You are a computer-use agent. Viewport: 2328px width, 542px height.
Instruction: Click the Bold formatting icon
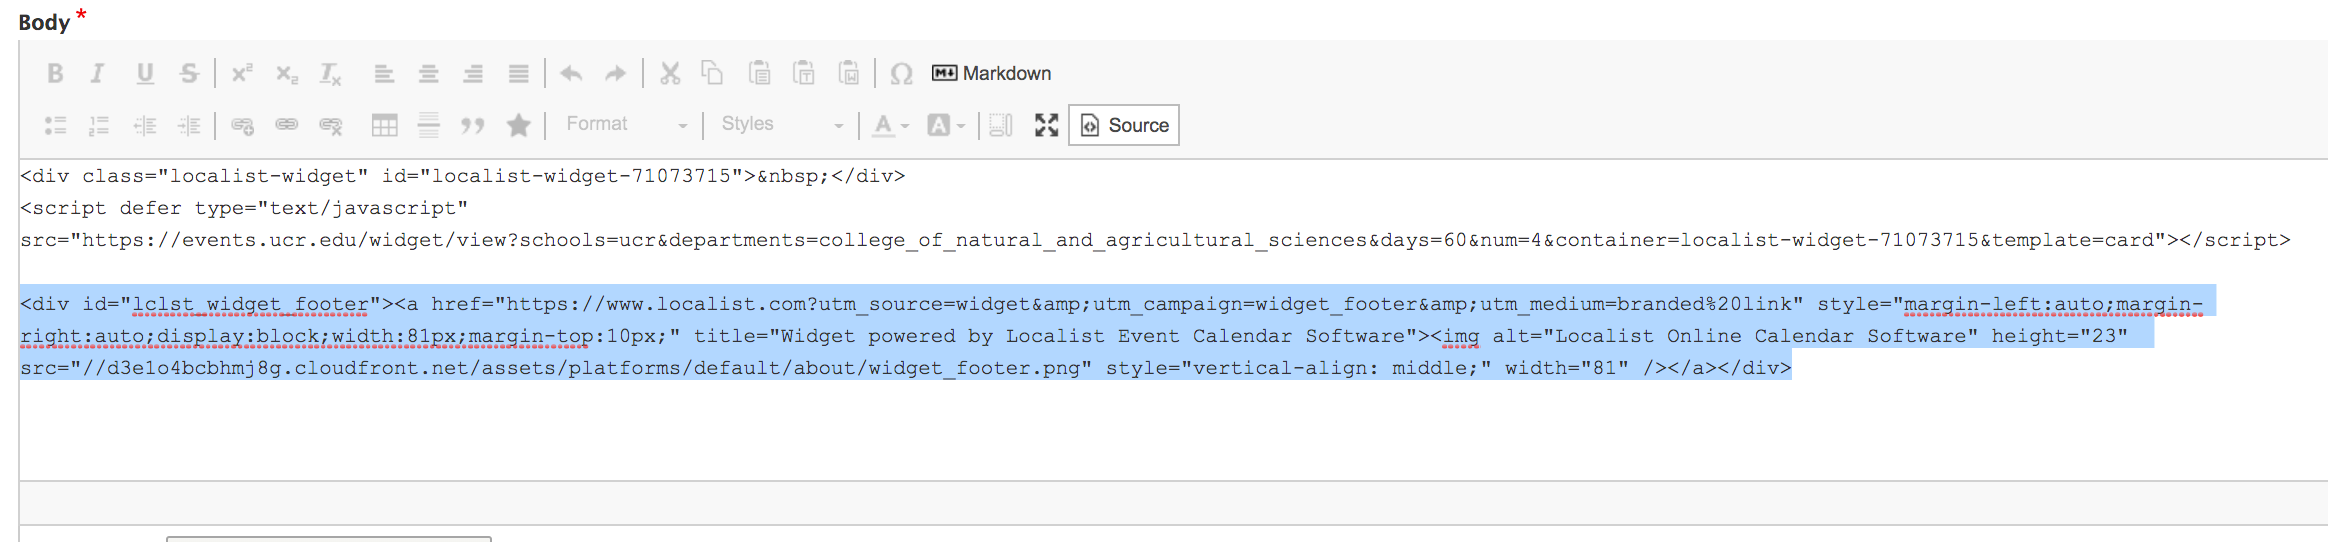pos(55,73)
